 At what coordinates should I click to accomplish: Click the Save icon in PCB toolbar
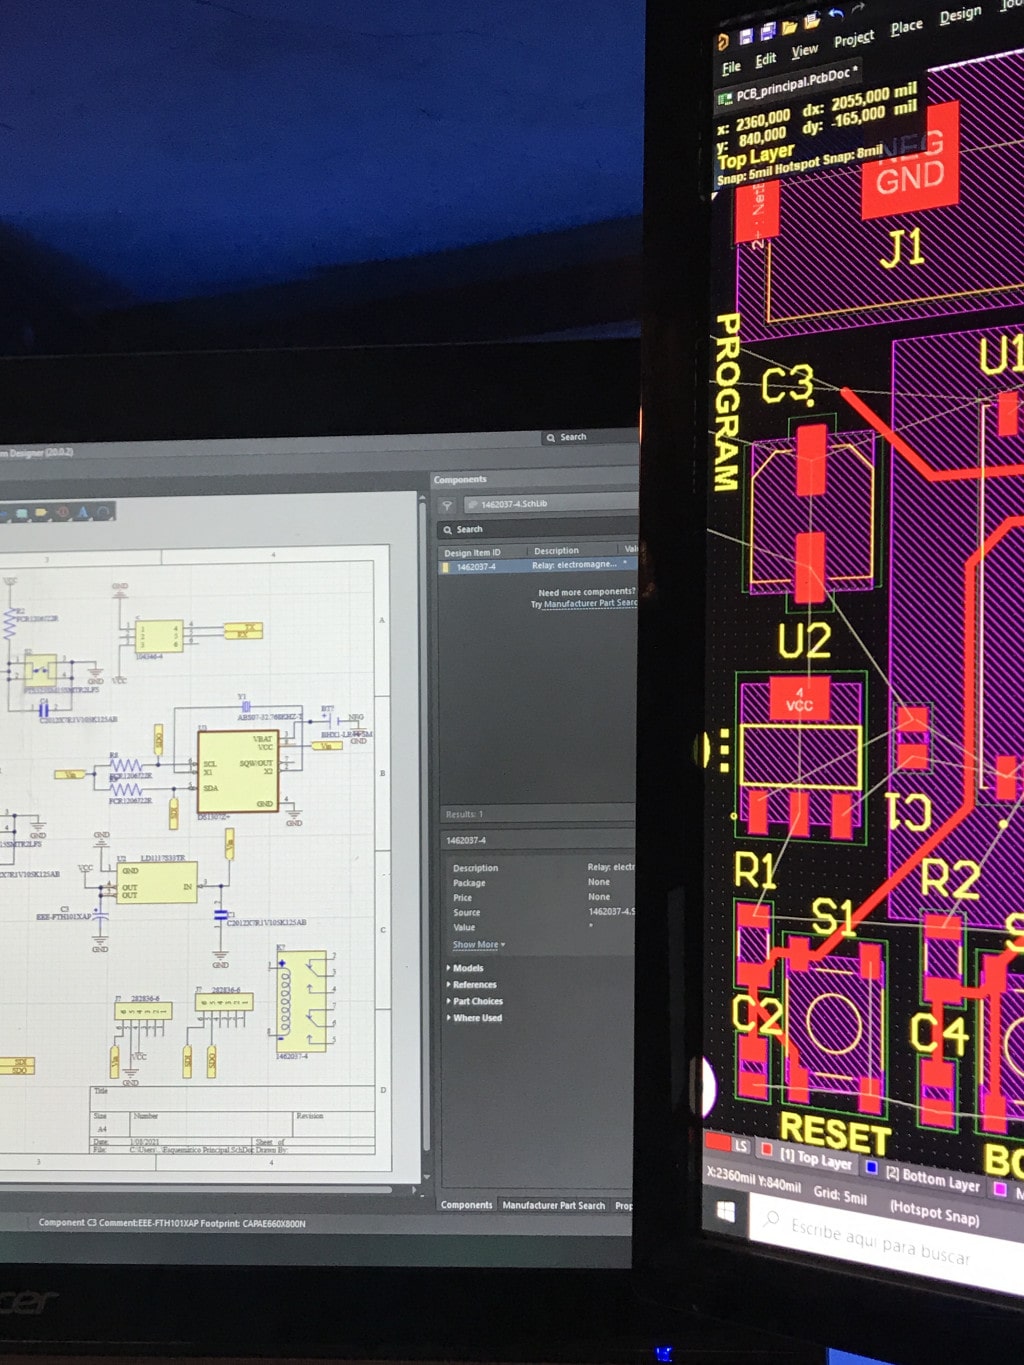(x=746, y=37)
